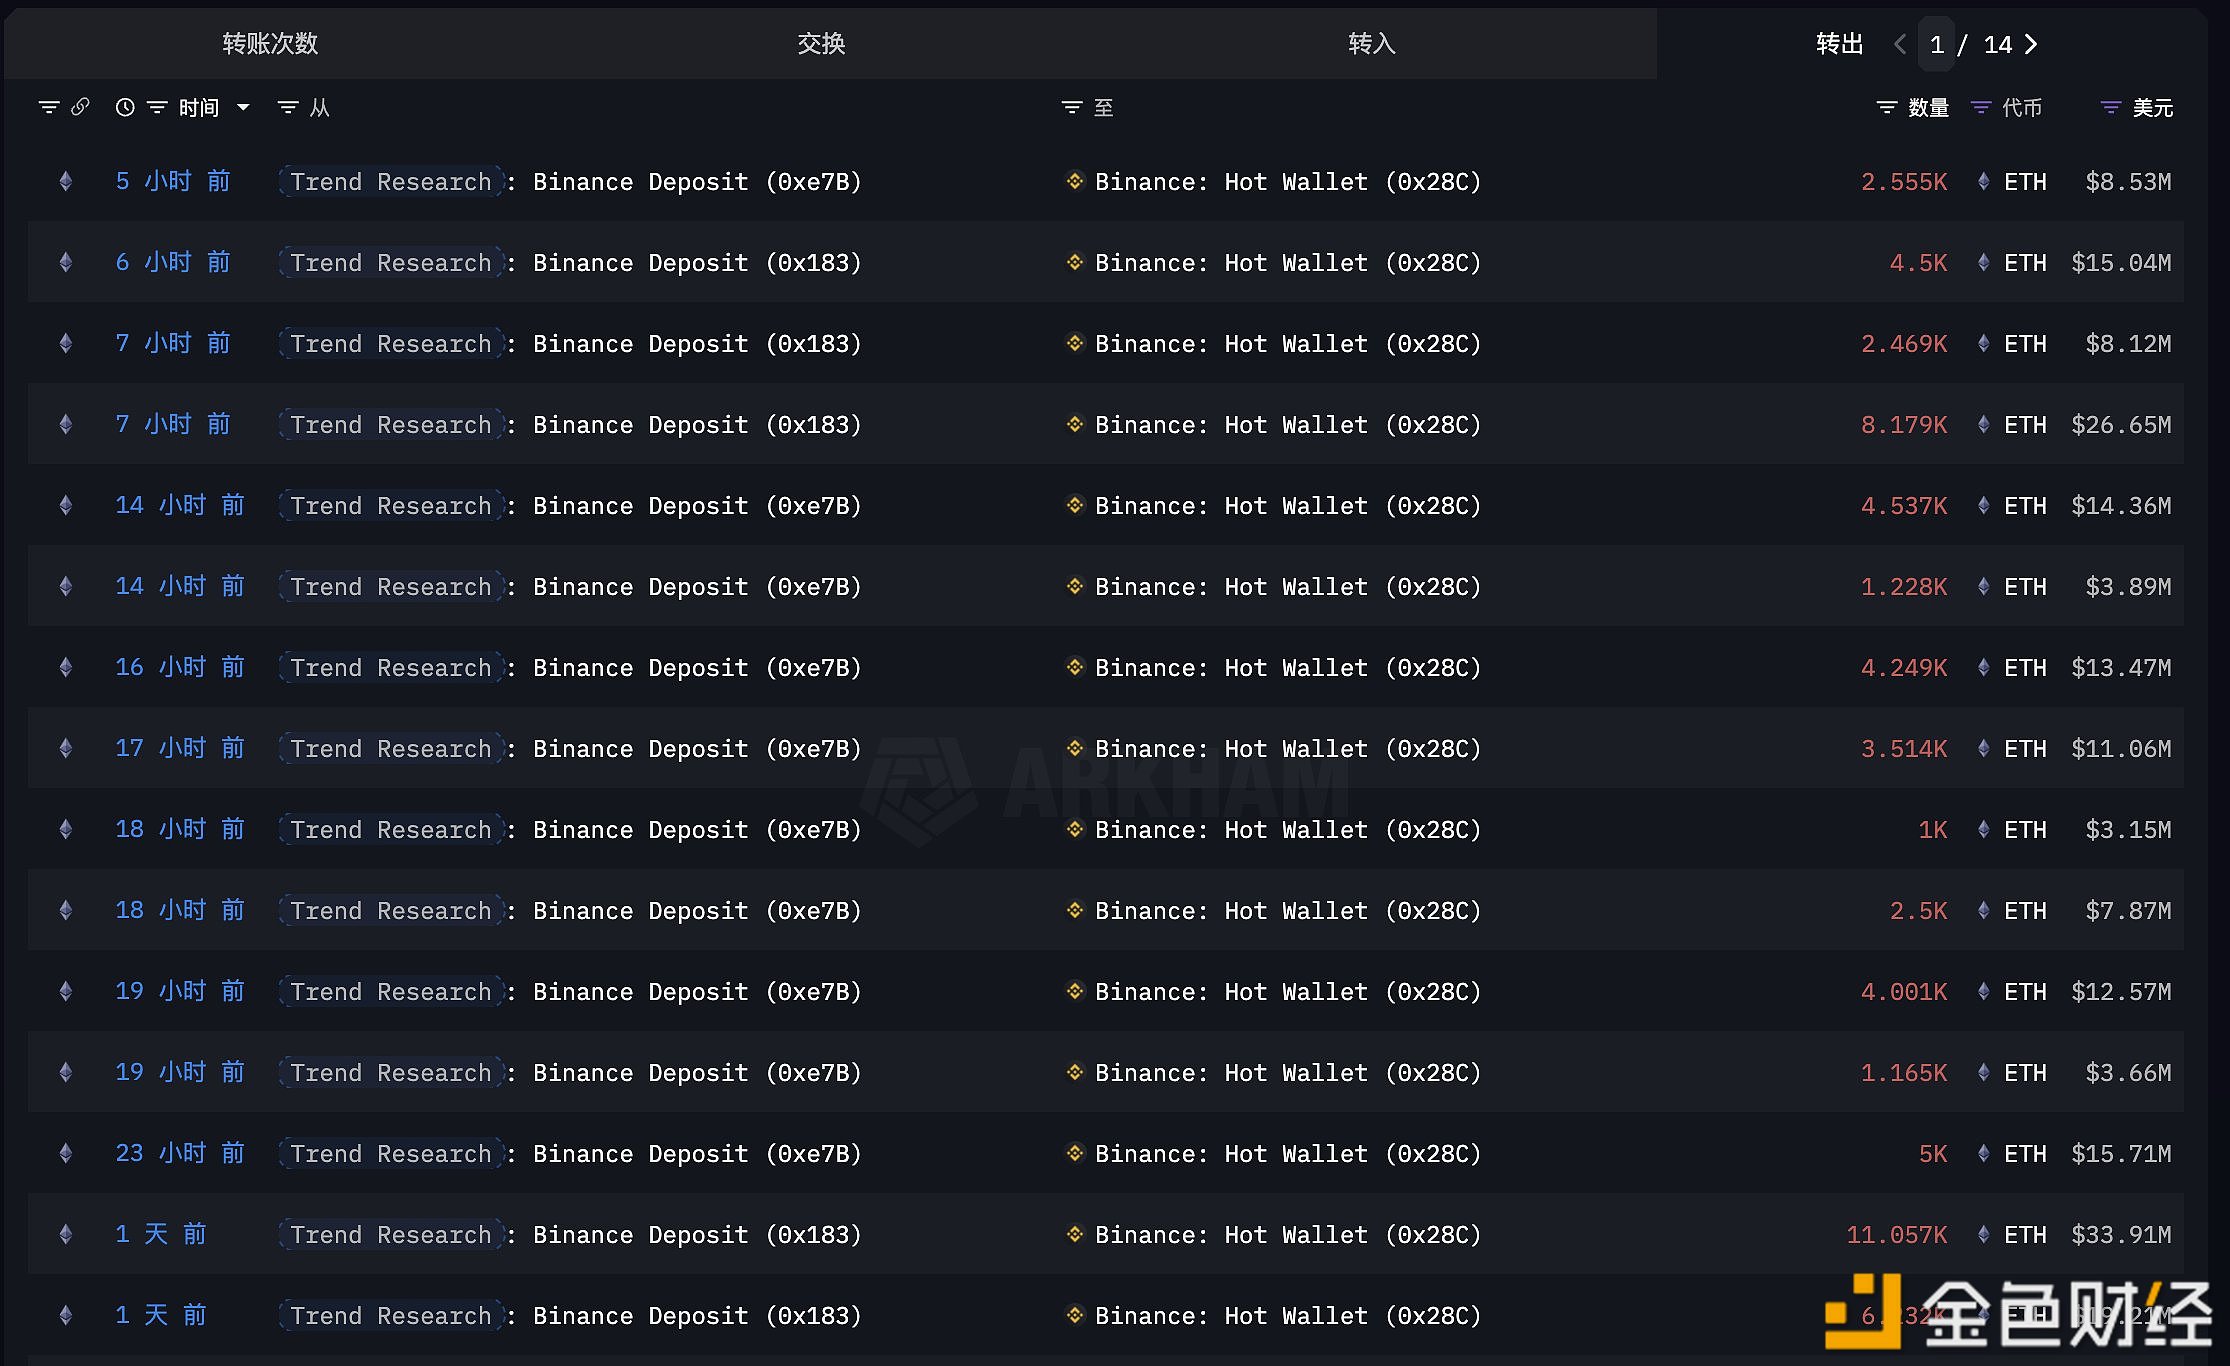Click the leftmost filter icon in header
The width and height of the screenshot is (2230, 1366).
(48, 107)
